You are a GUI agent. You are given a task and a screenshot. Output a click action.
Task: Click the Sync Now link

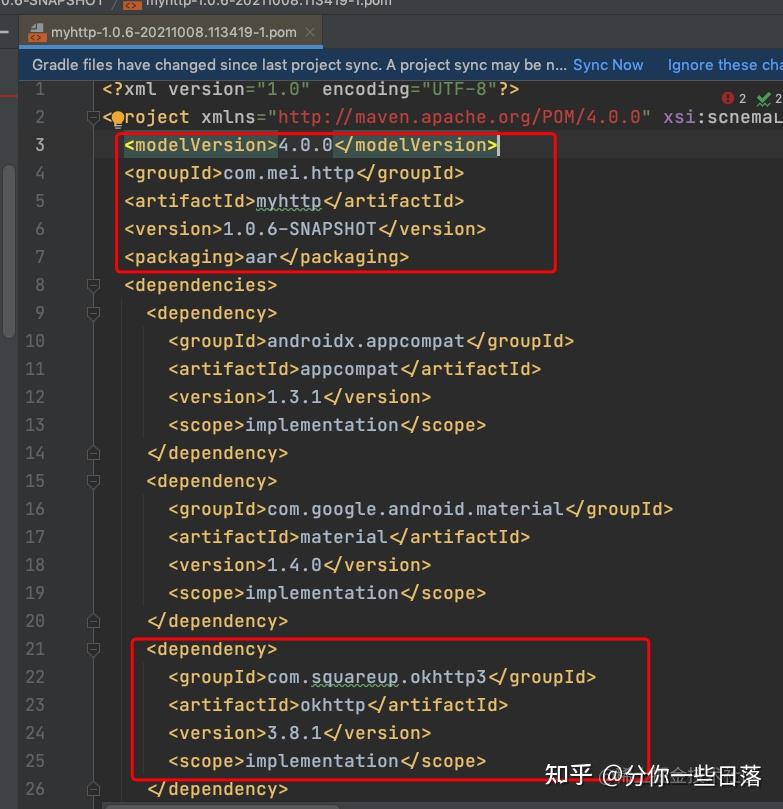click(x=608, y=65)
